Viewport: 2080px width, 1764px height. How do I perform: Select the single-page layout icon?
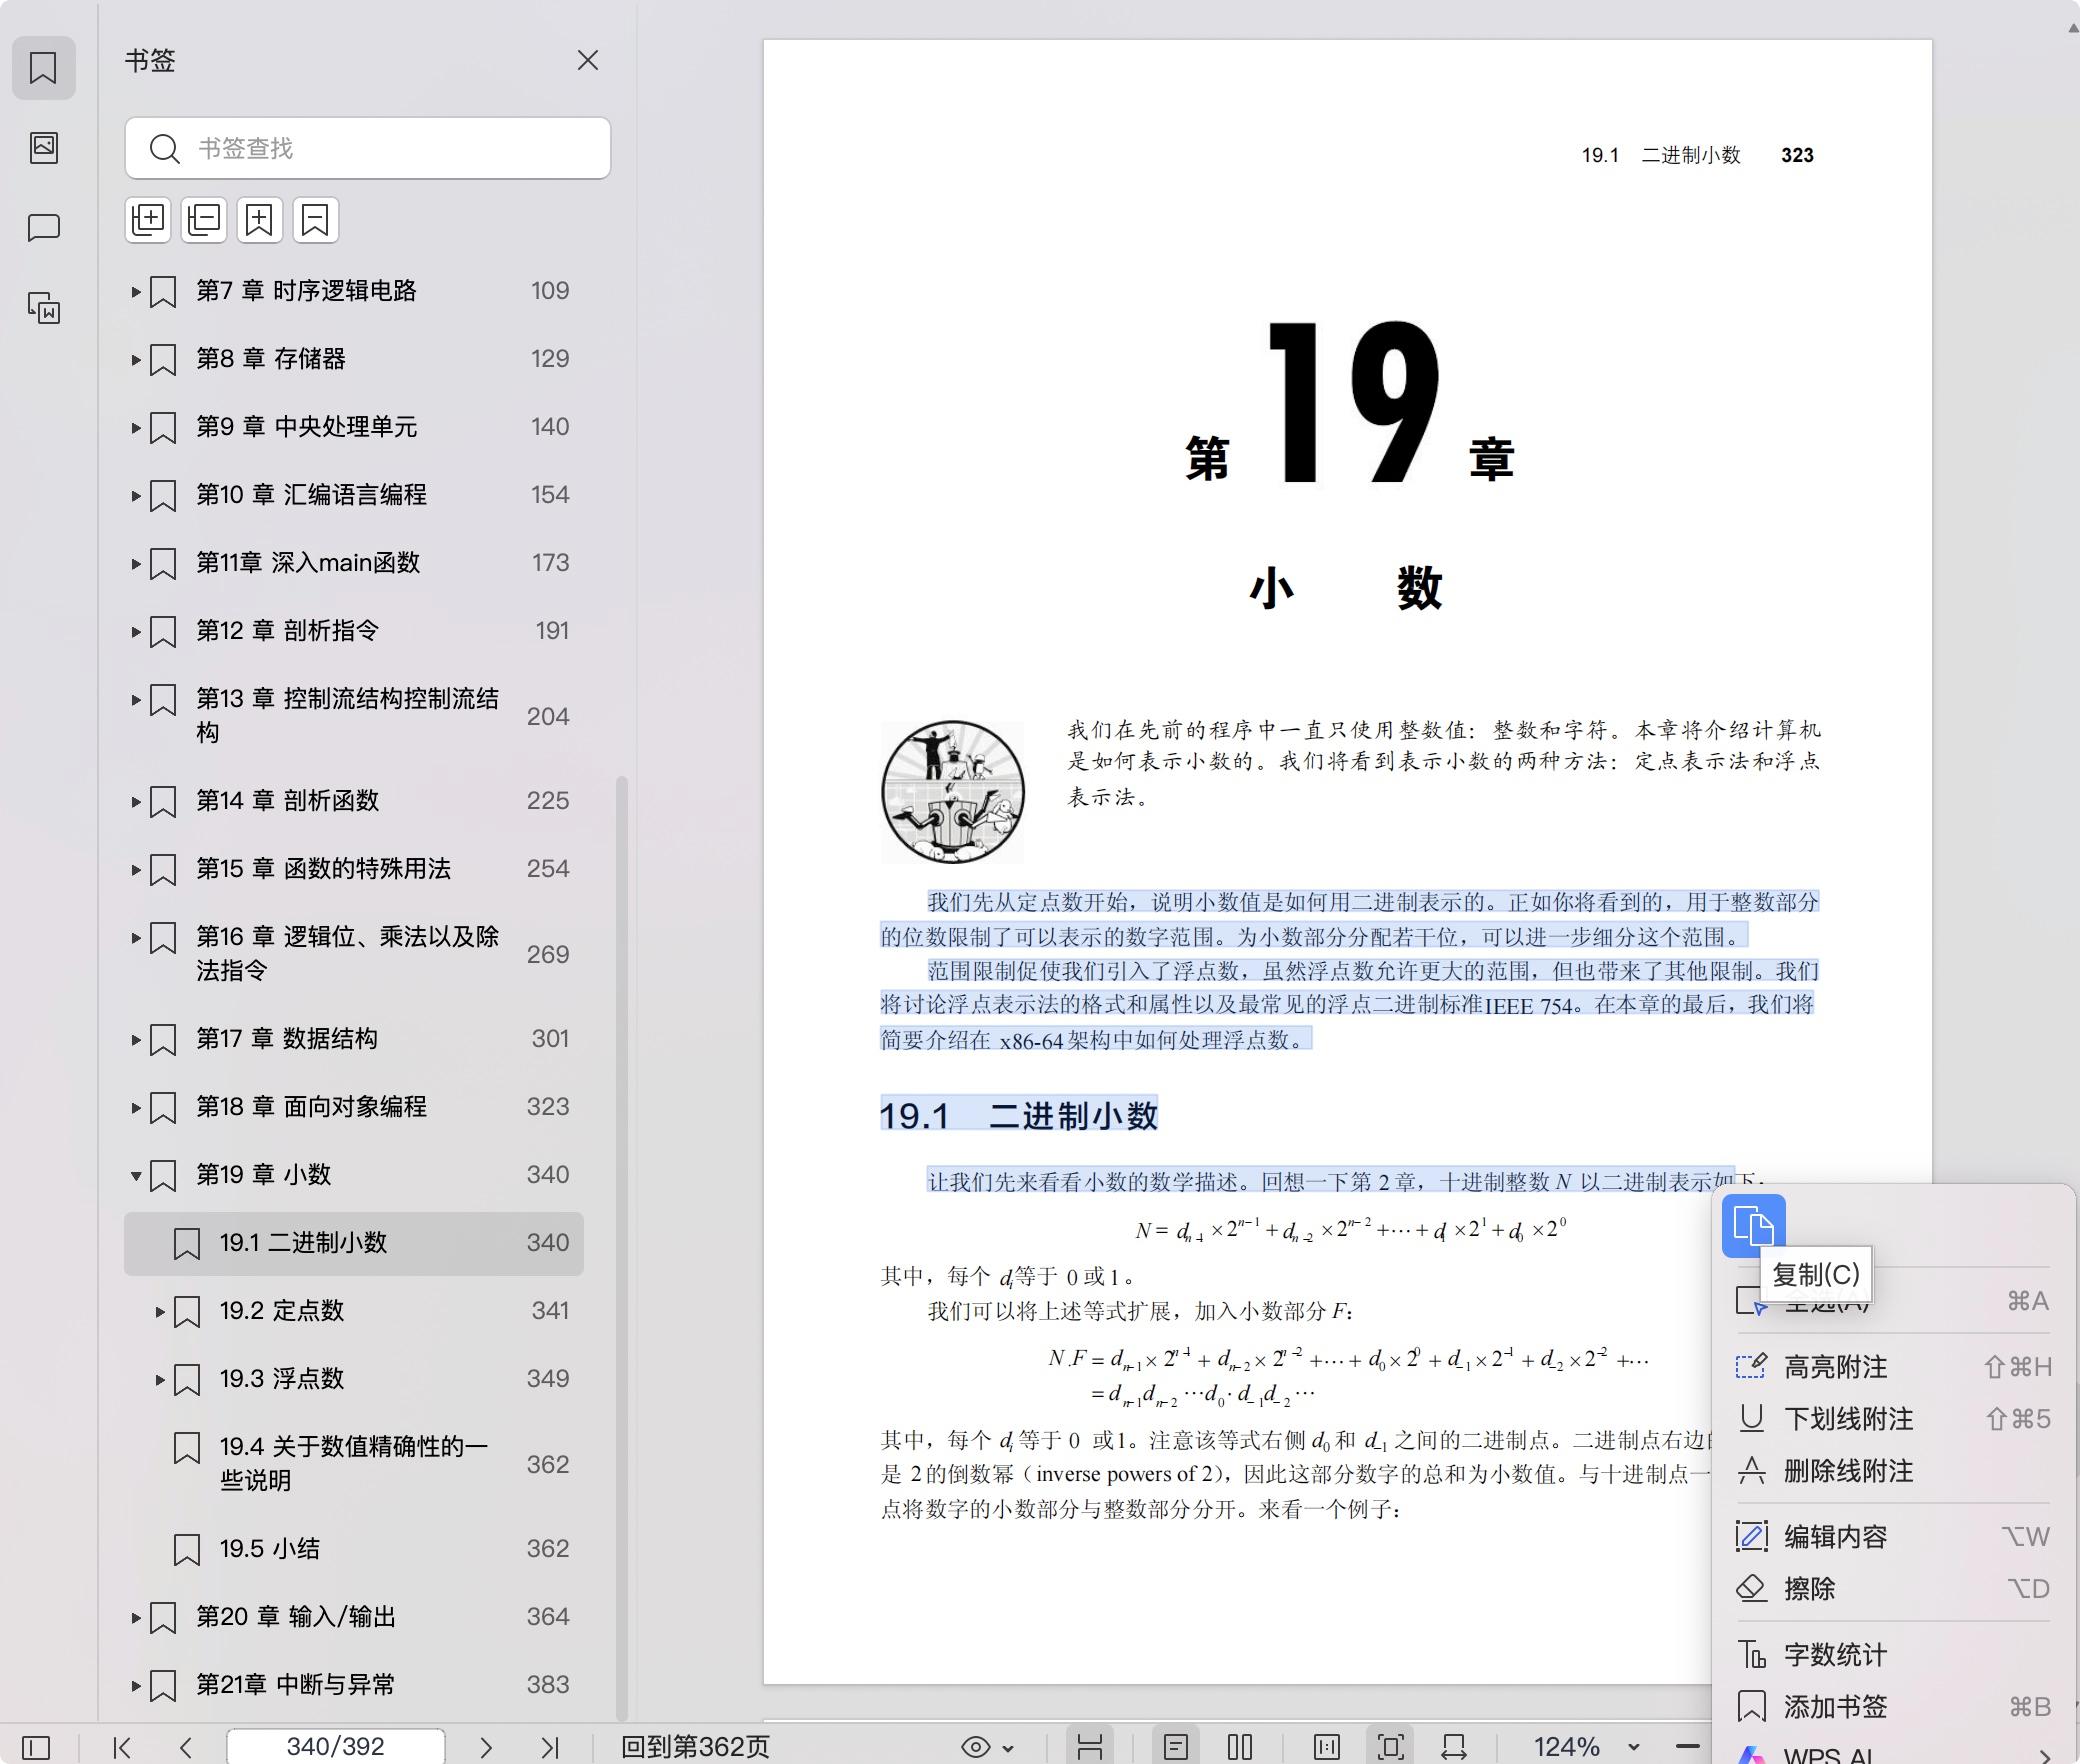[1175, 1747]
